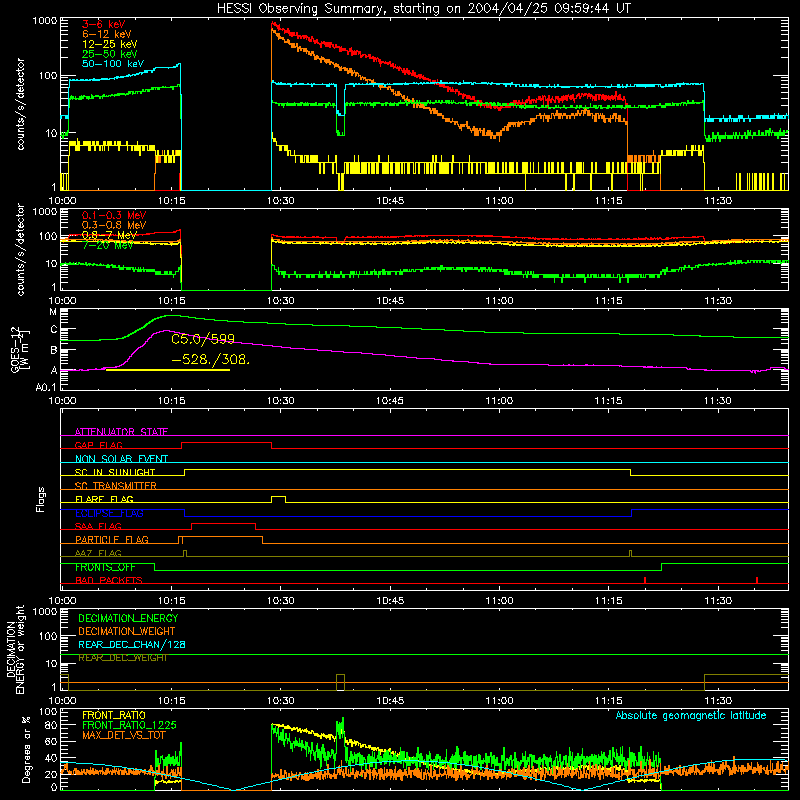Click the 0.8-7 MeV legend label
The height and width of the screenshot is (800, 800).
(x=109, y=235)
